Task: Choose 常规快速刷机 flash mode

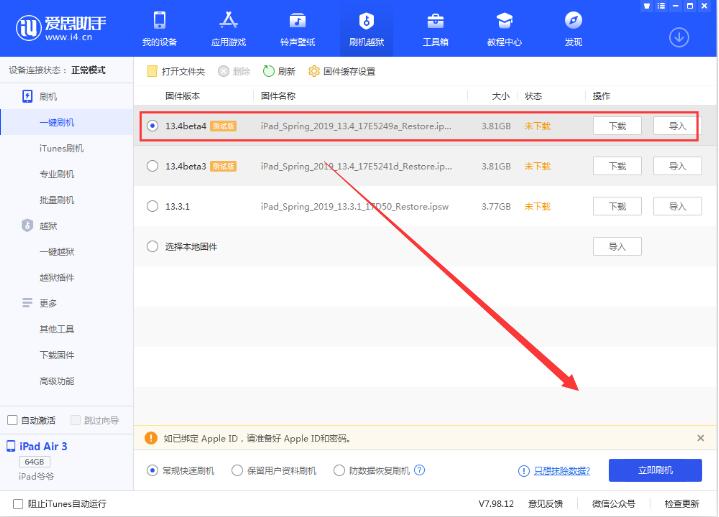Action: click(152, 470)
